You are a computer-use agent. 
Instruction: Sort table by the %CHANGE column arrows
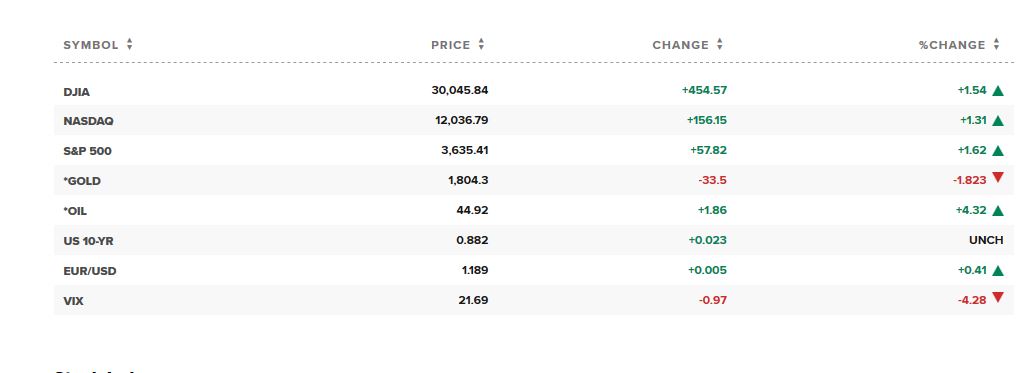pos(997,44)
